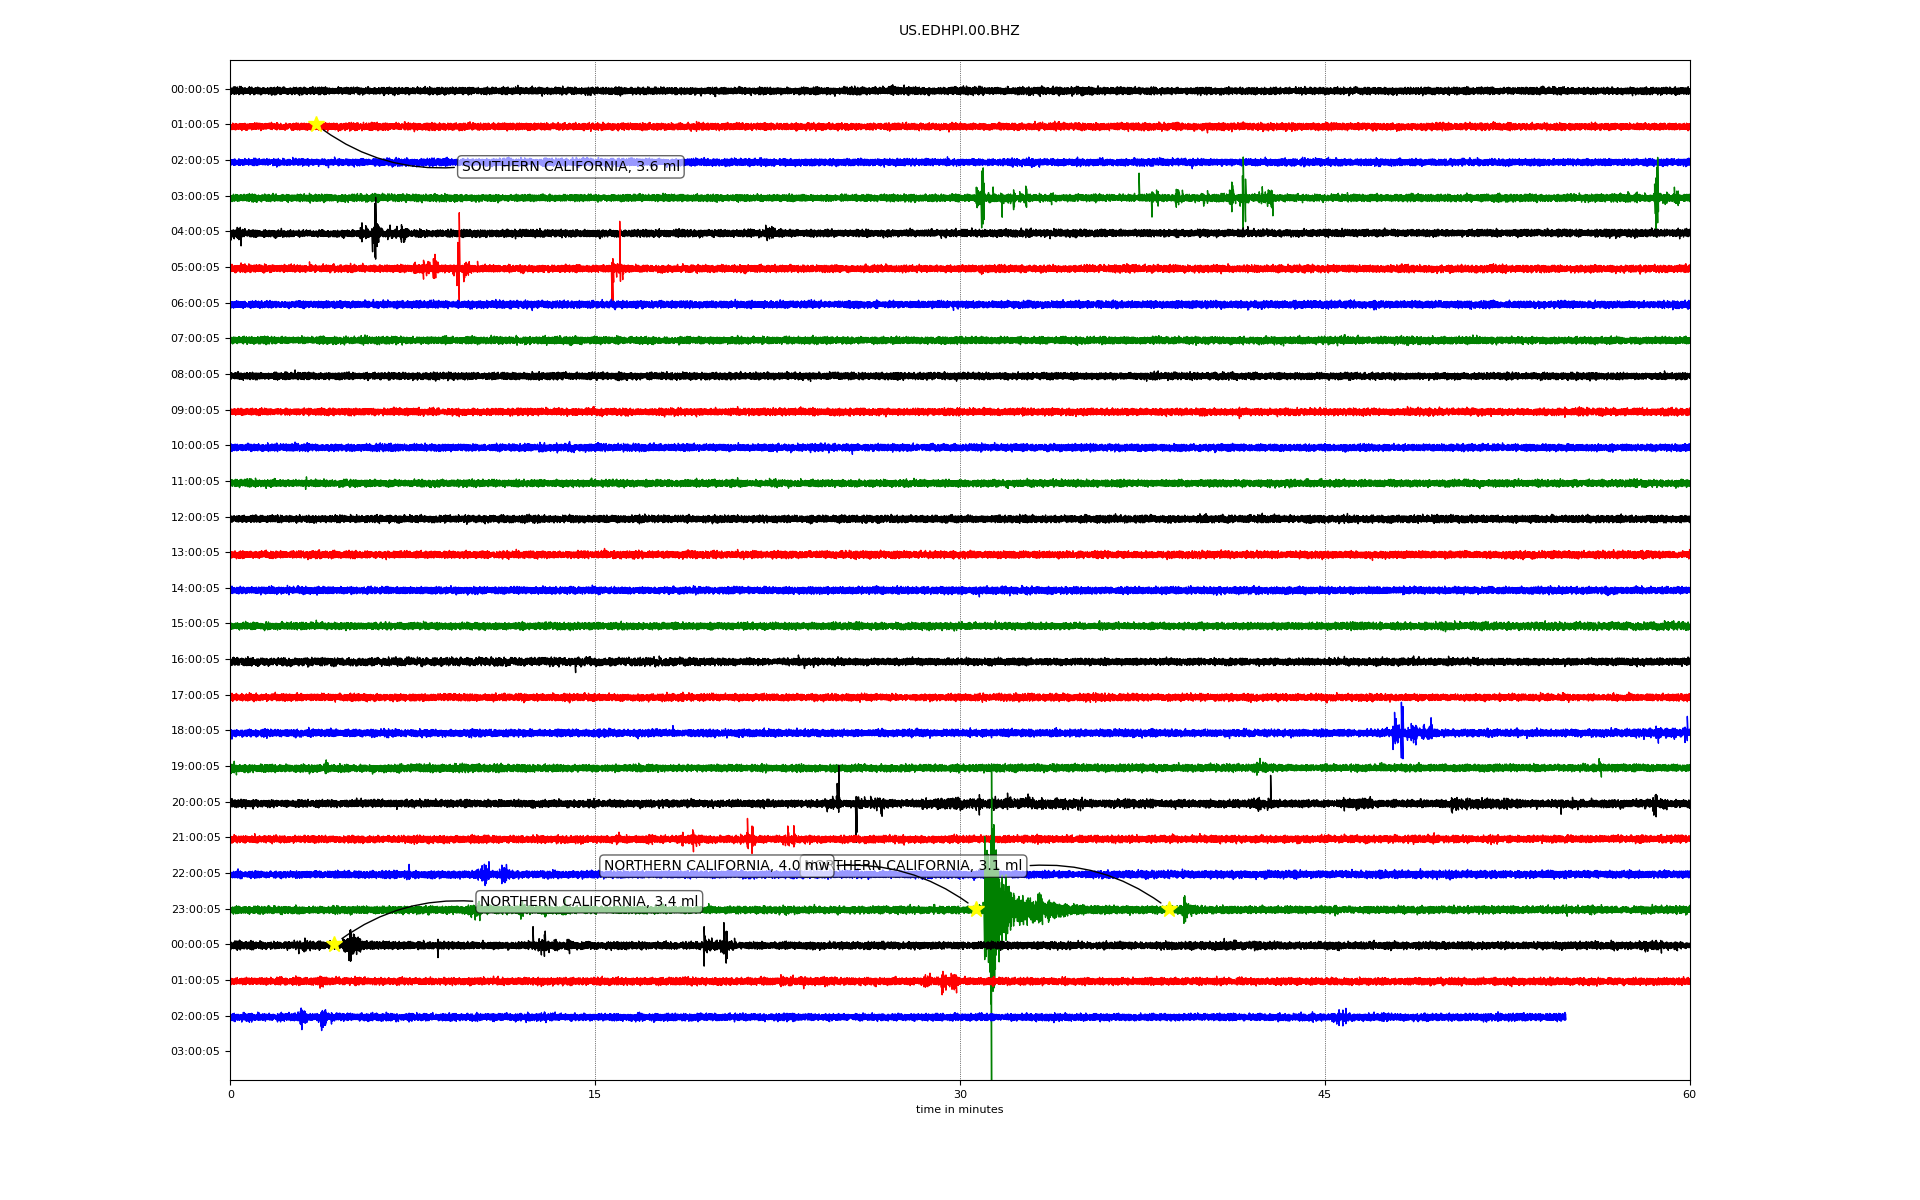Select the NORTHERN CALIFORNIA, 3.4 ml annotation label
This screenshot has height=1200, width=1920.
(x=588, y=902)
